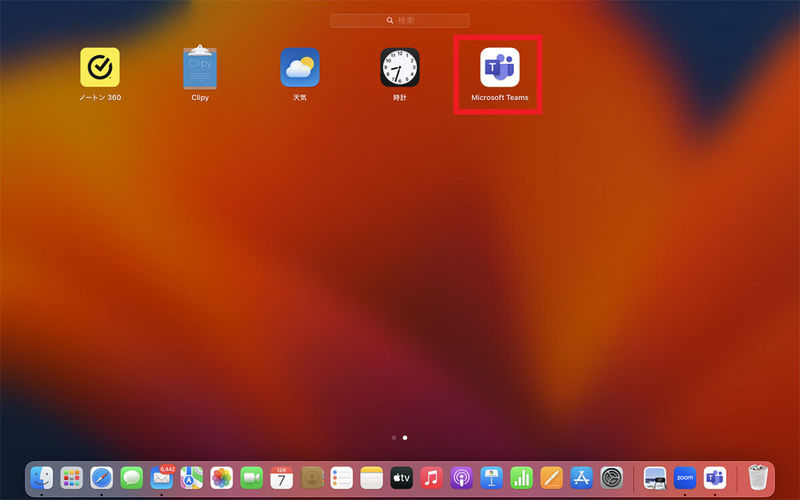Open Safari from the Dock
This screenshot has width=800, height=500.
point(102,478)
